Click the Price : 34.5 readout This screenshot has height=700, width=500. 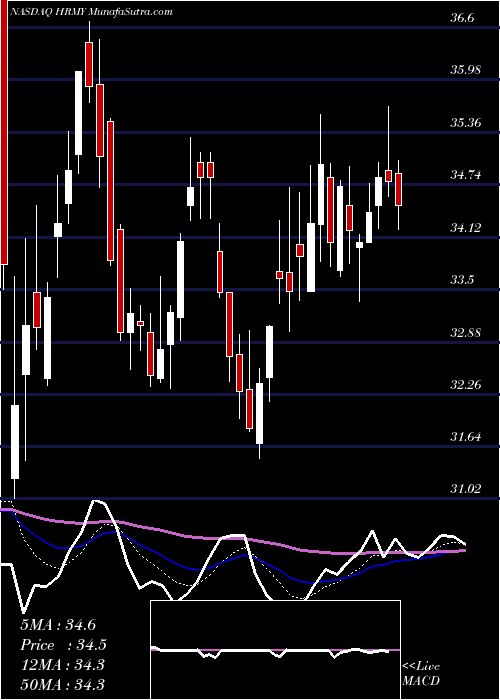[x=63, y=644]
